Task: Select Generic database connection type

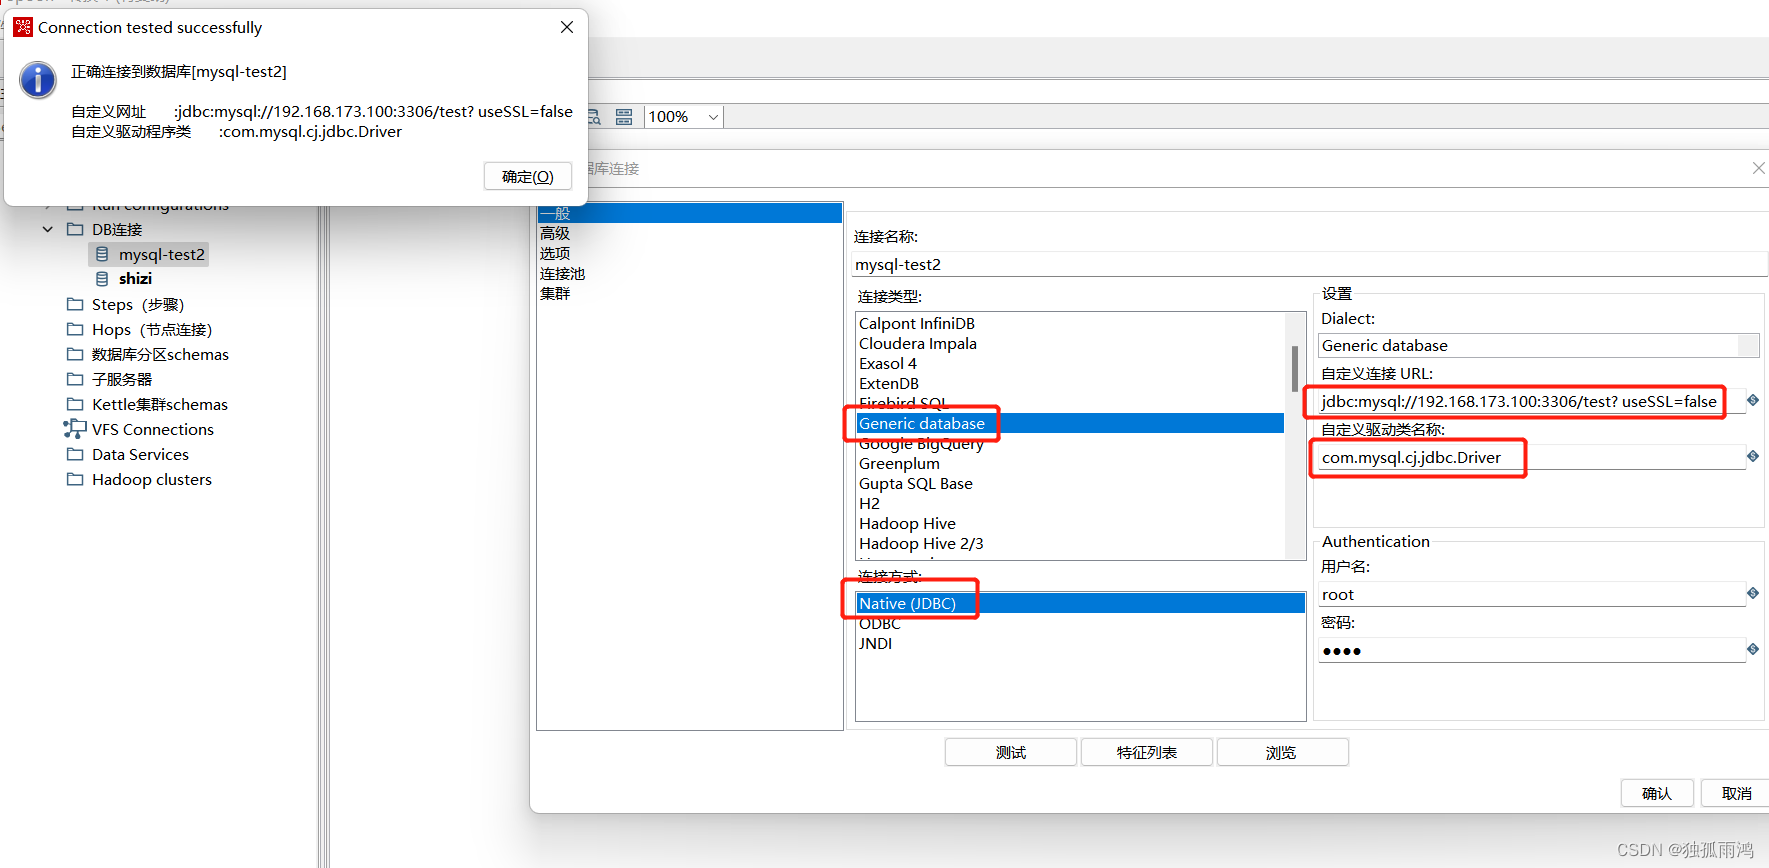Action: point(1070,423)
